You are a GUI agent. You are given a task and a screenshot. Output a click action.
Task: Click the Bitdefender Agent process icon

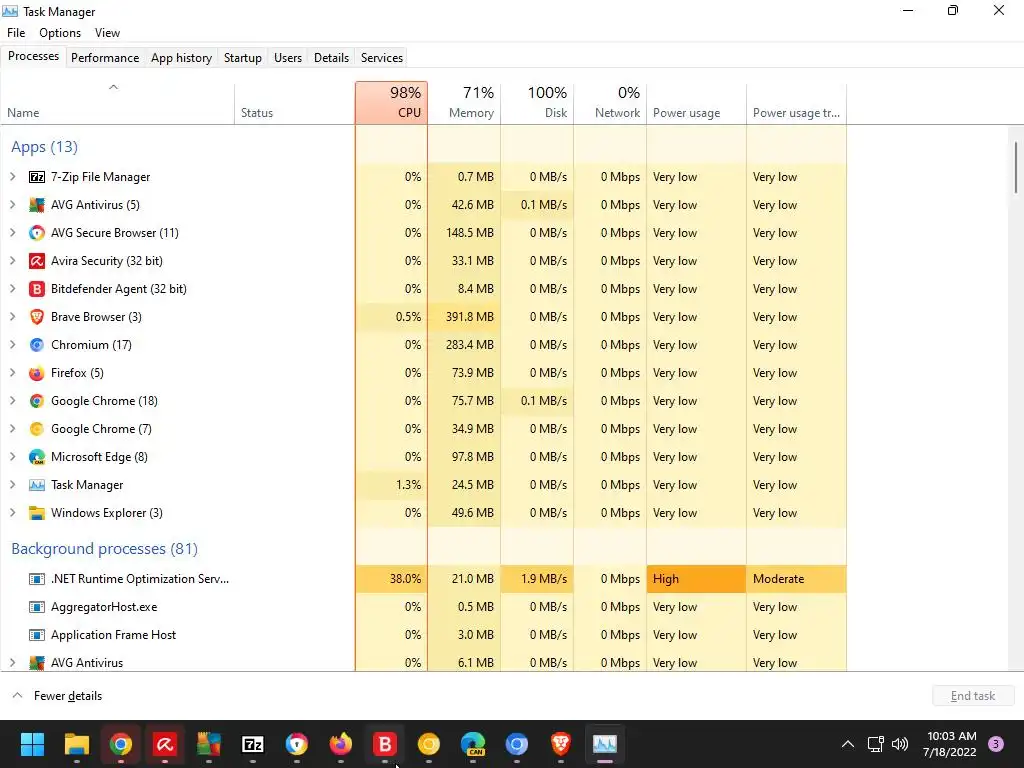point(37,289)
